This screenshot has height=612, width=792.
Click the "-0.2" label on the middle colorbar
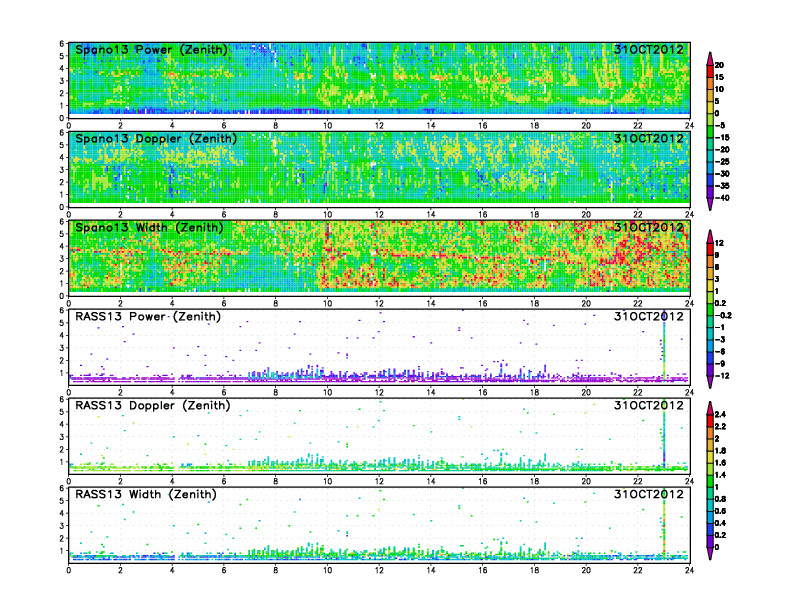[x=723, y=316]
